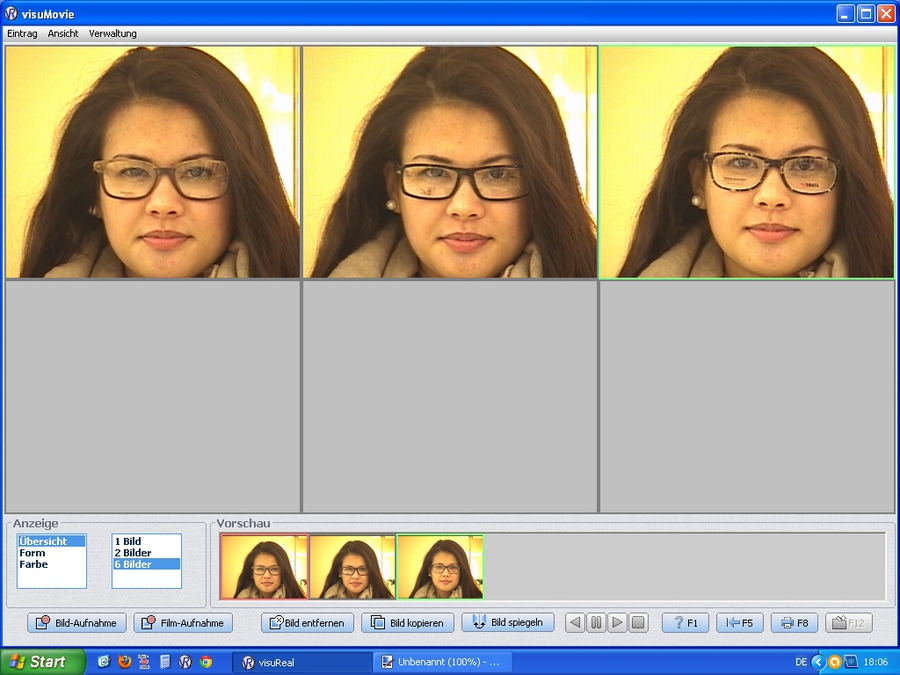Image resolution: width=900 pixels, height=675 pixels.
Task: Mirror the image with Bild spiegeln
Action: (x=507, y=623)
